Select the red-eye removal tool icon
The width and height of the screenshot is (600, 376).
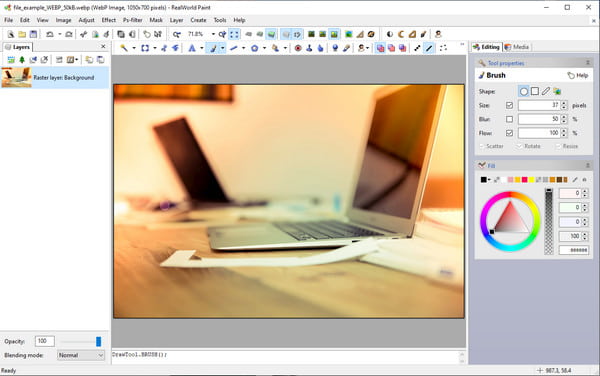pos(298,48)
